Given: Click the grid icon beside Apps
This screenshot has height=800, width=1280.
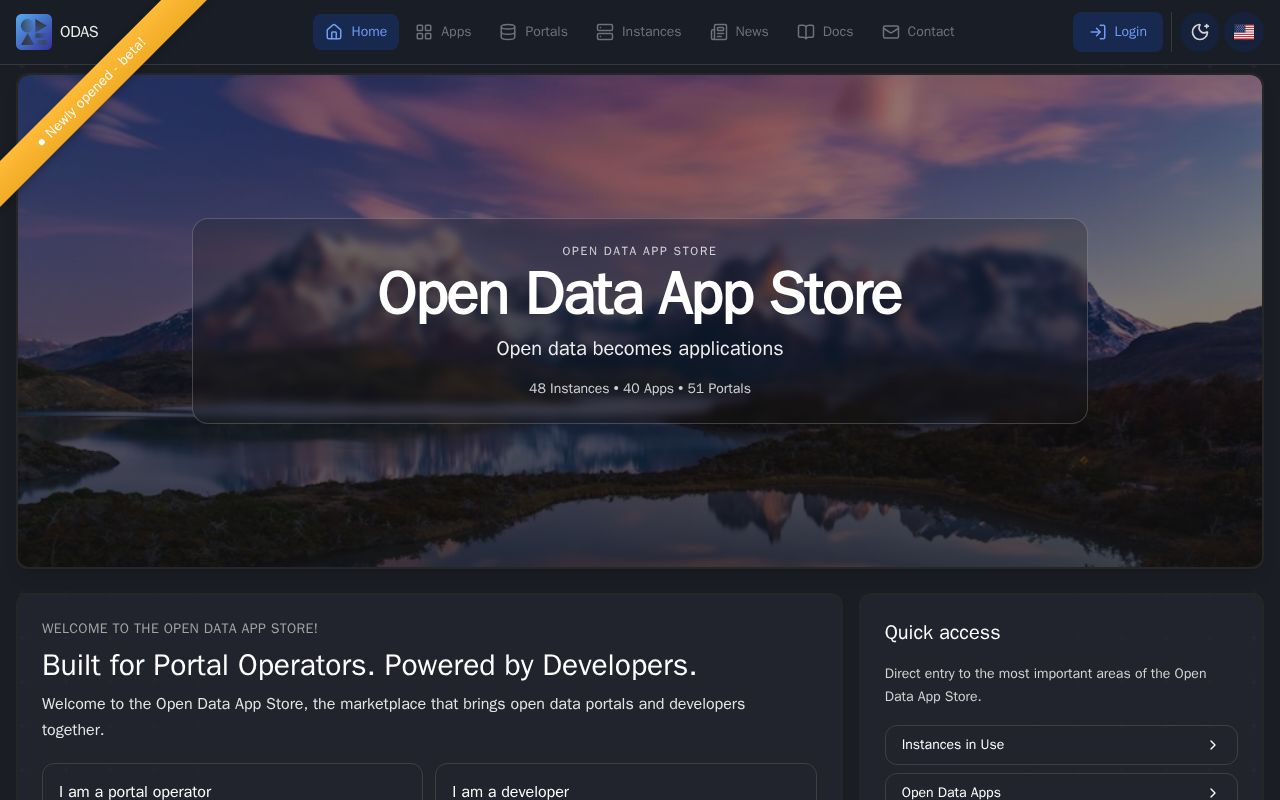Looking at the screenshot, I should pos(424,32).
